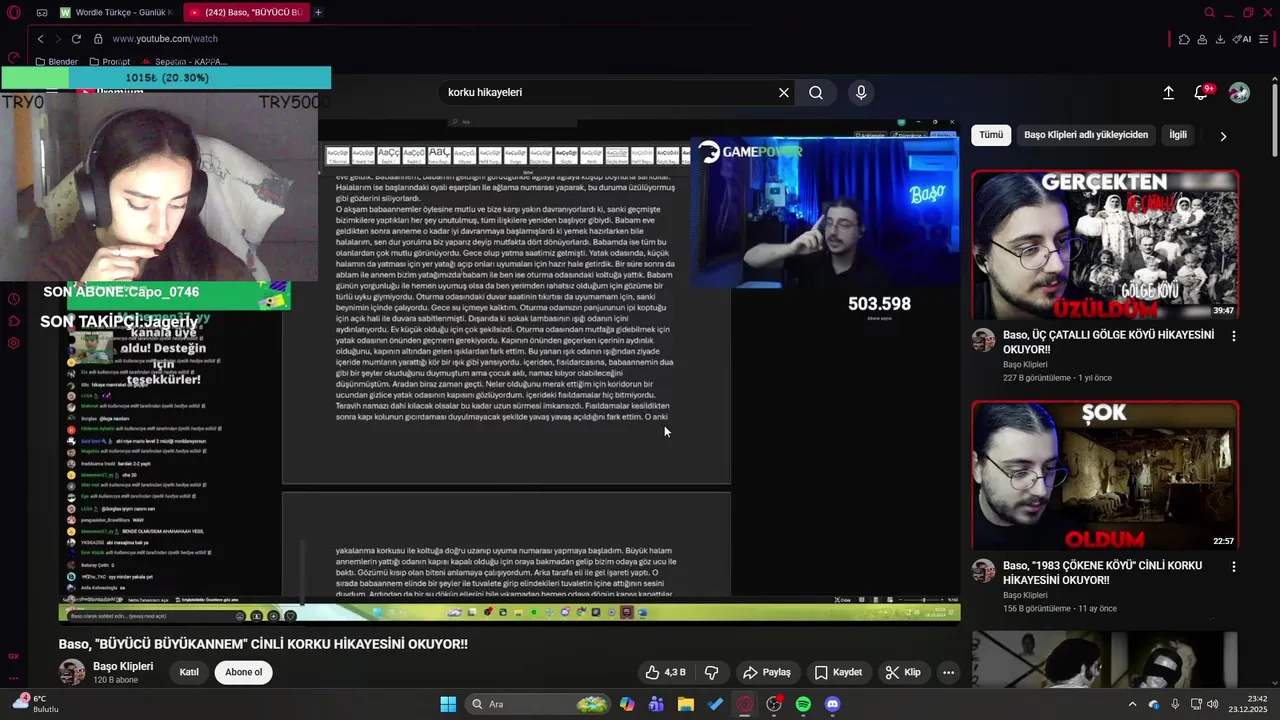Click the Windows Start button
The width and height of the screenshot is (1280, 720).
[x=448, y=704]
